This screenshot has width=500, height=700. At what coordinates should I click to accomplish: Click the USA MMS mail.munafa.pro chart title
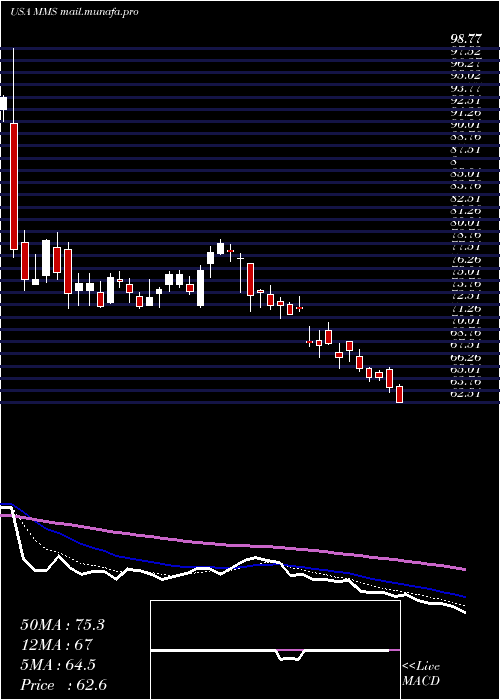[74, 12]
